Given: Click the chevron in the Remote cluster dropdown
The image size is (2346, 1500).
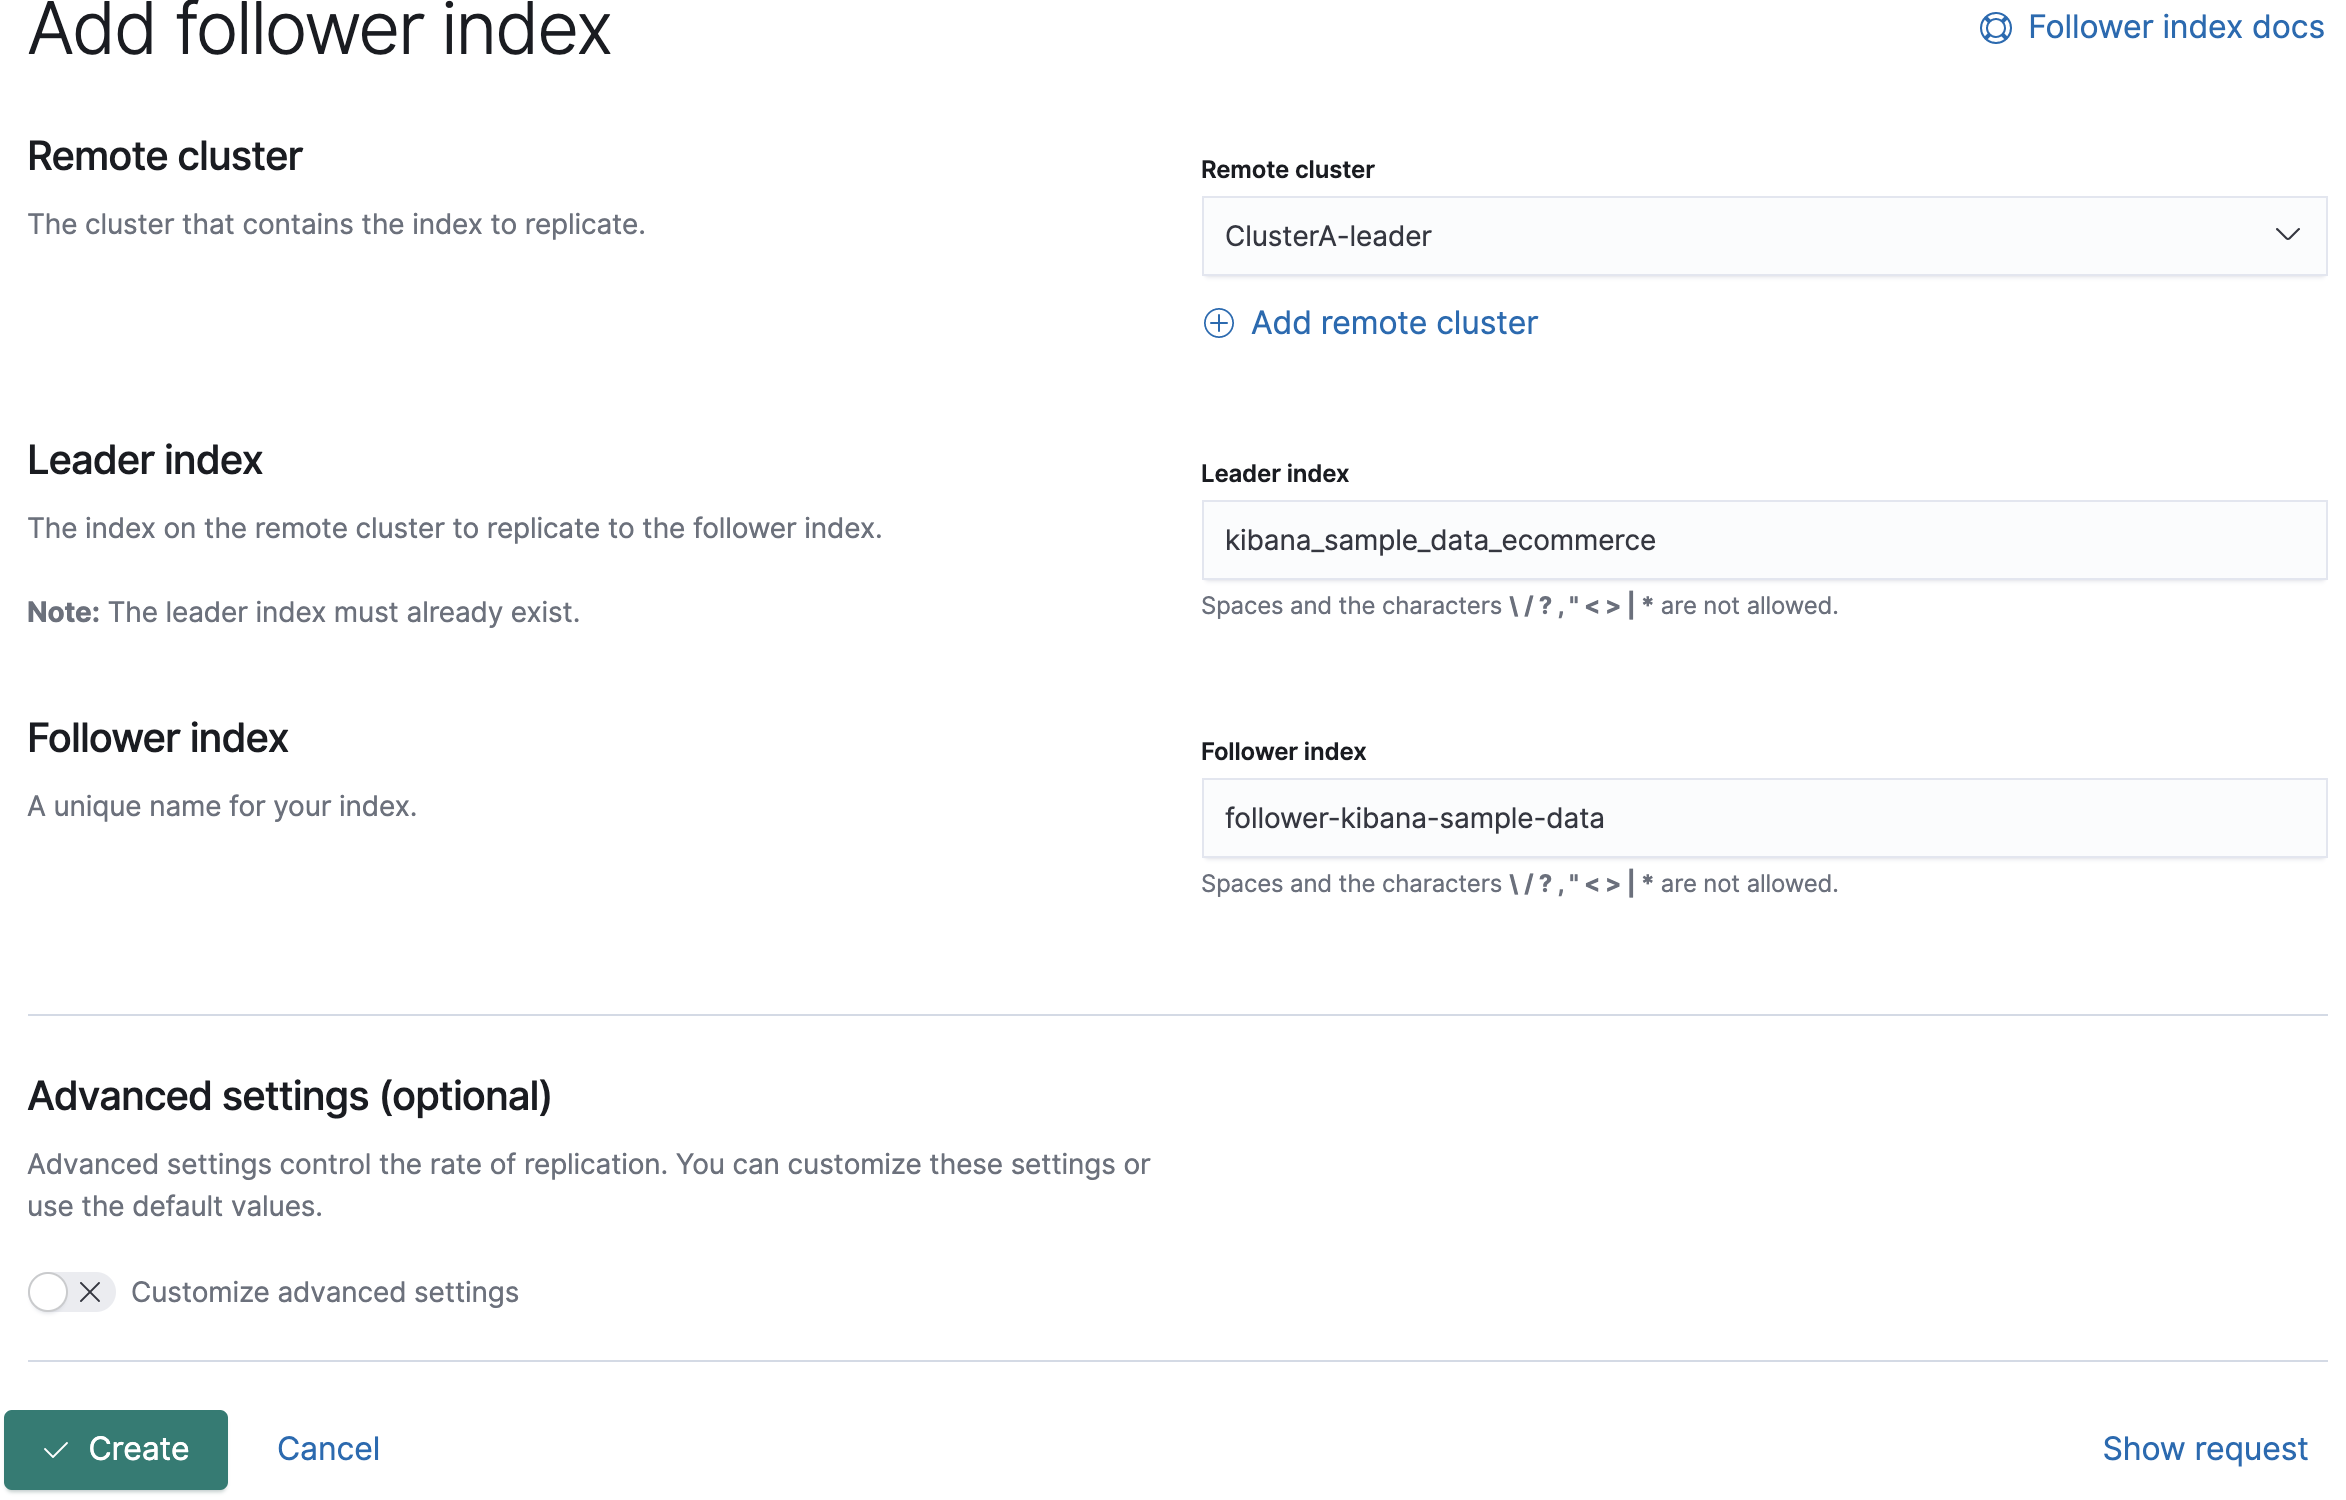Looking at the screenshot, I should tap(2289, 236).
